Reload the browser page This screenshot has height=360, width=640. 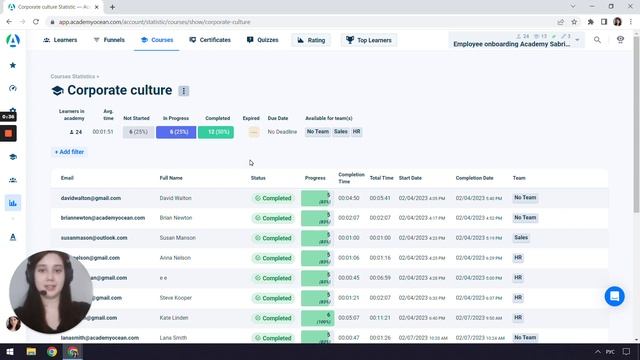tap(36, 22)
